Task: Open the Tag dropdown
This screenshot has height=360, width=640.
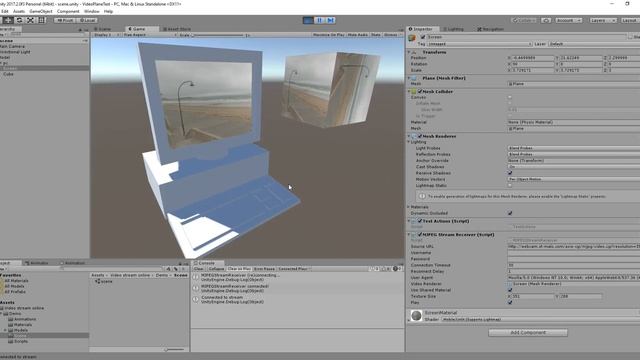Action: point(480,44)
